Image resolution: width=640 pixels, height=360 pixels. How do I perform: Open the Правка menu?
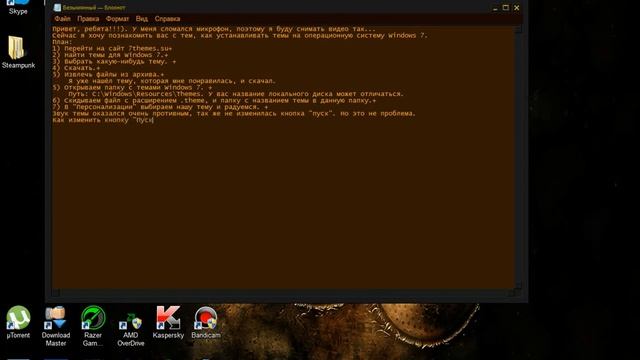click(88, 19)
